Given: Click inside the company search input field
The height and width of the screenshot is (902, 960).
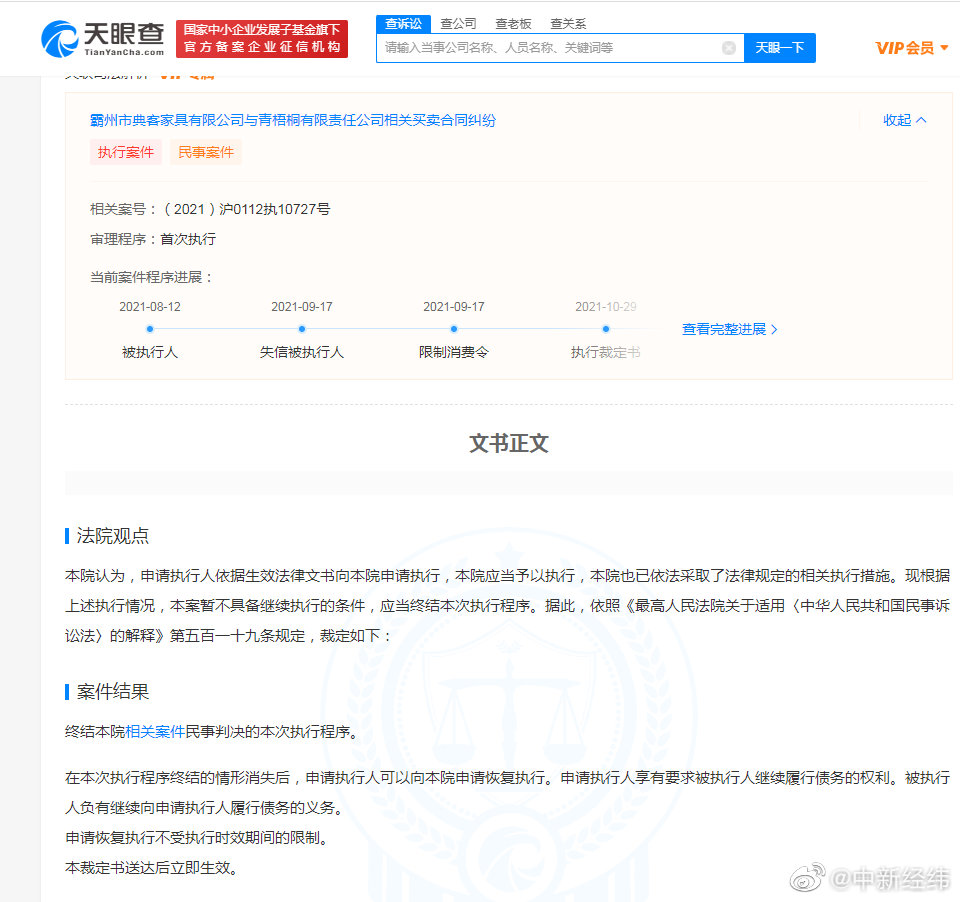Looking at the screenshot, I should click(x=550, y=47).
